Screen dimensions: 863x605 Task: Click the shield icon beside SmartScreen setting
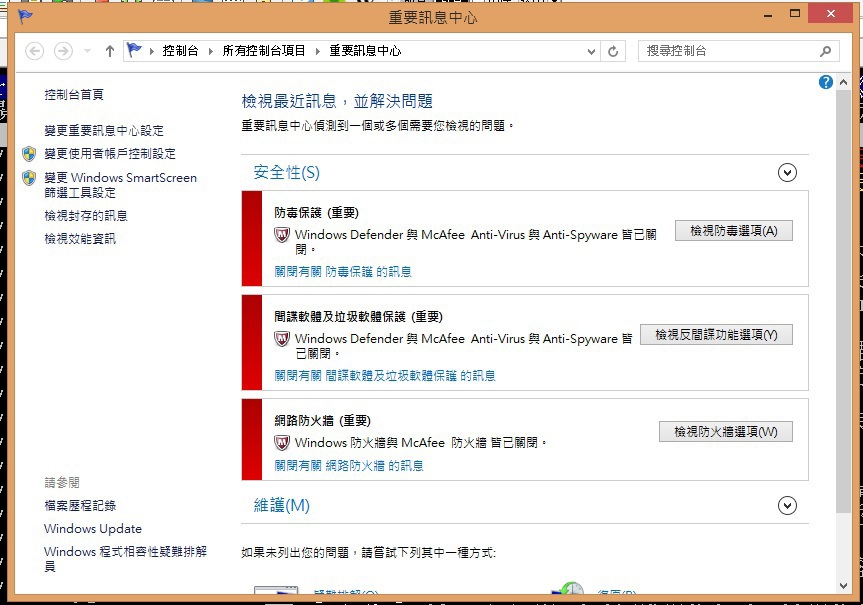click(x=29, y=178)
